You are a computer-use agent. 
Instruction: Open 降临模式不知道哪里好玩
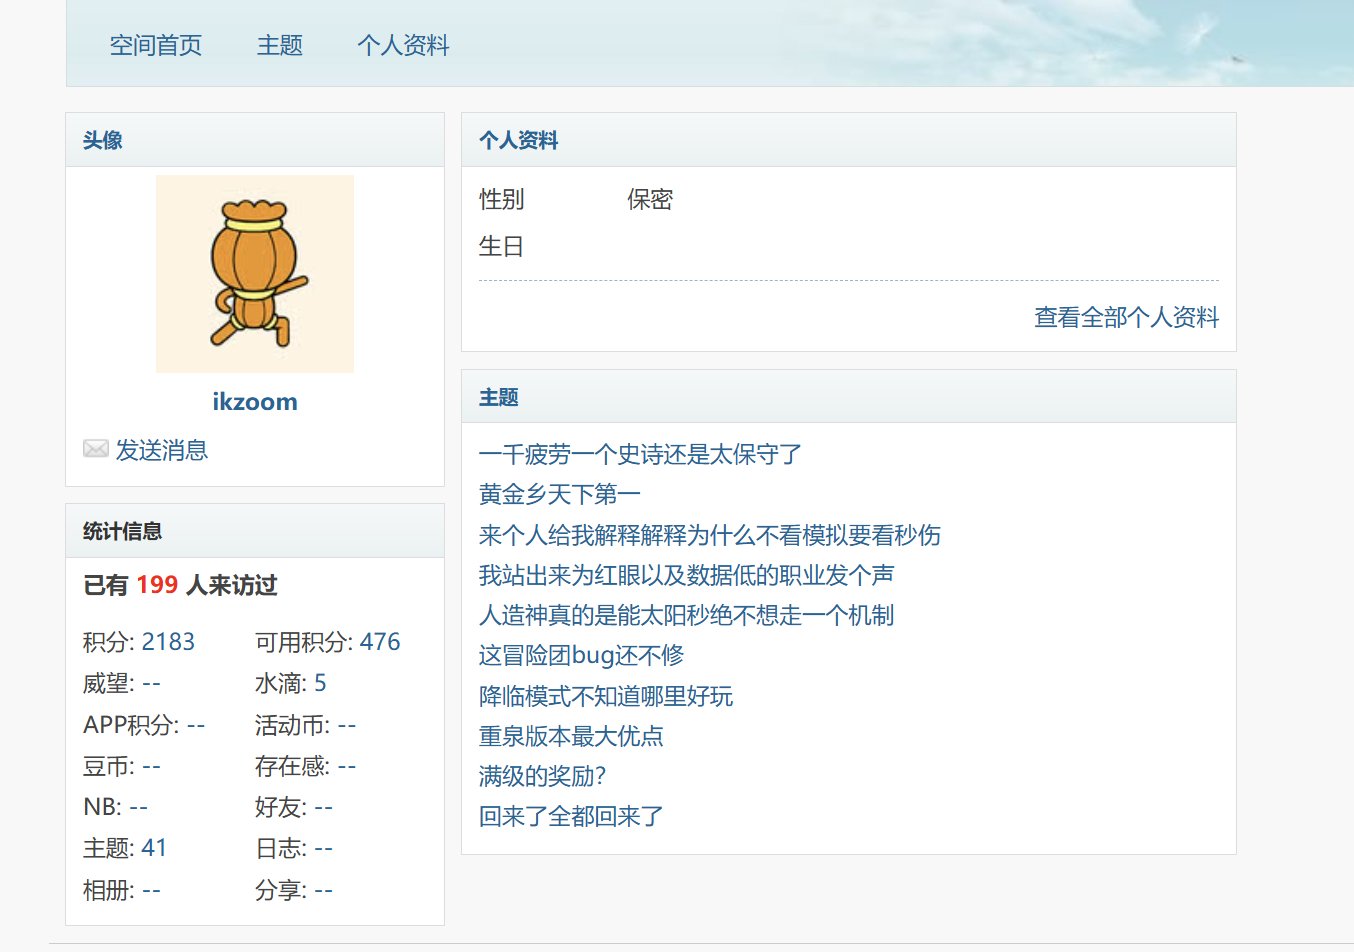[605, 696]
